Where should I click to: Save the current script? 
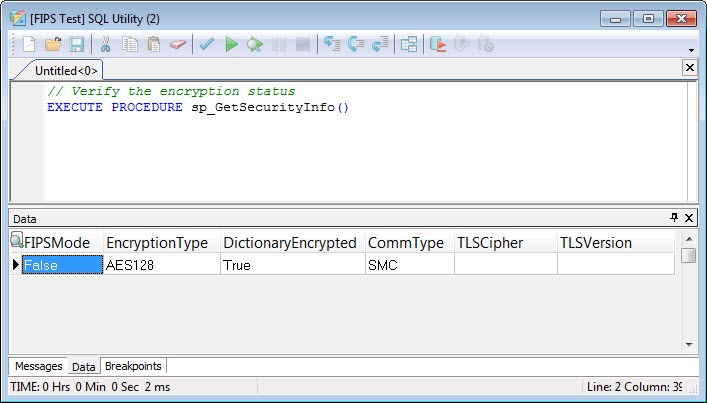click(x=77, y=44)
